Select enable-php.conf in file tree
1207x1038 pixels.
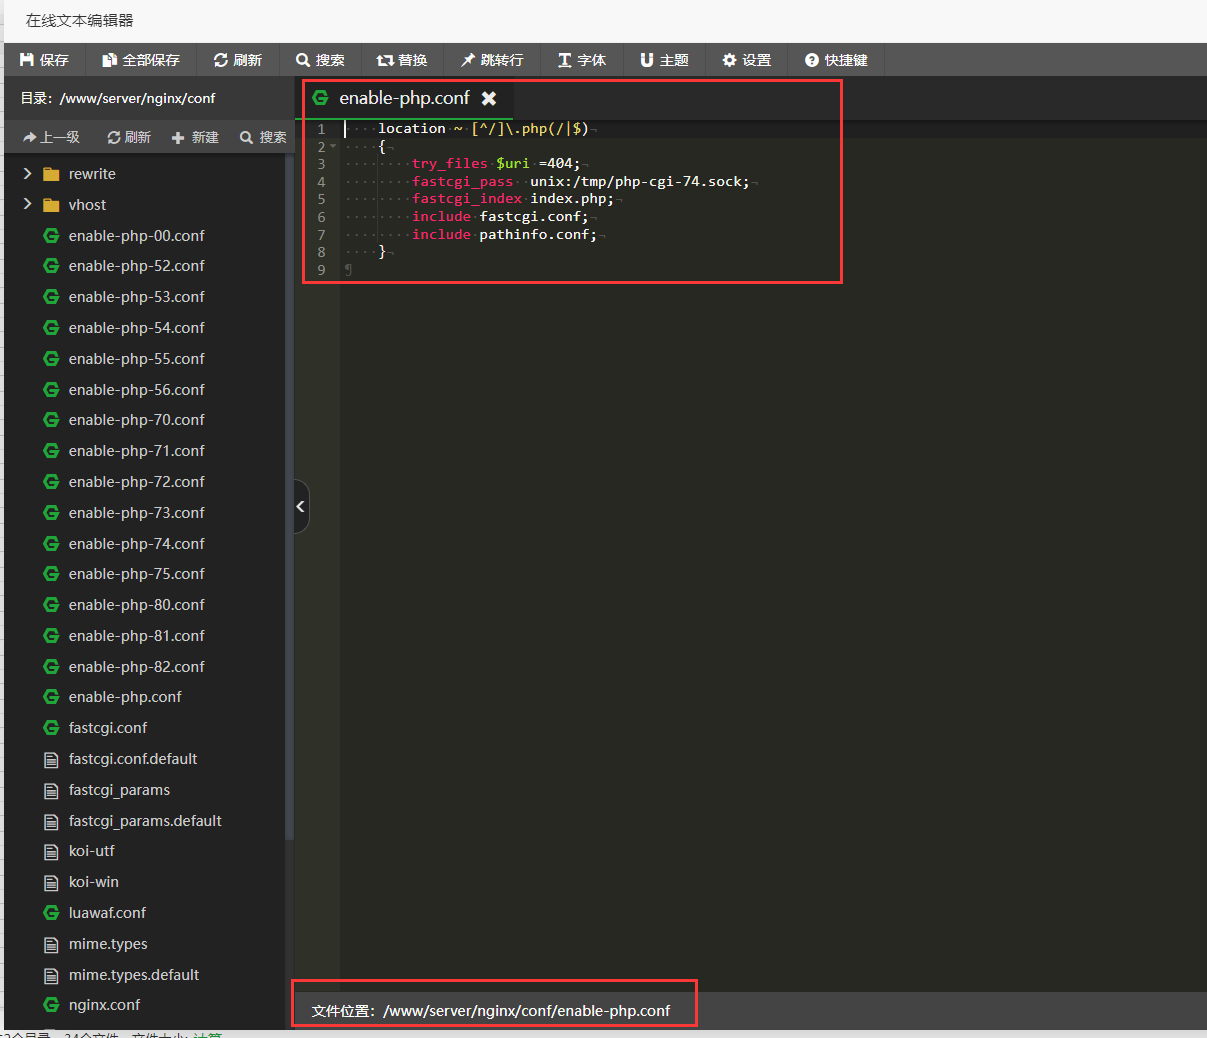[x=125, y=697]
